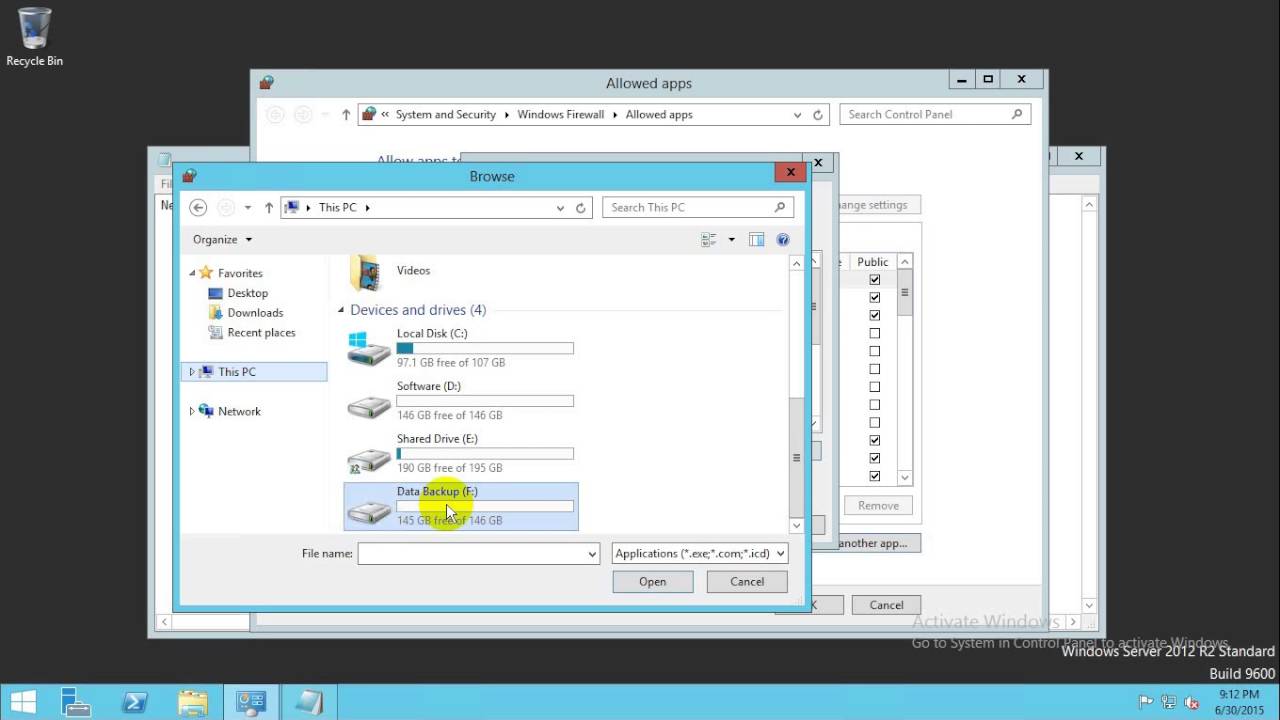Select the Videos folder icon
Image resolution: width=1280 pixels, height=720 pixels.
(x=365, y=273)
